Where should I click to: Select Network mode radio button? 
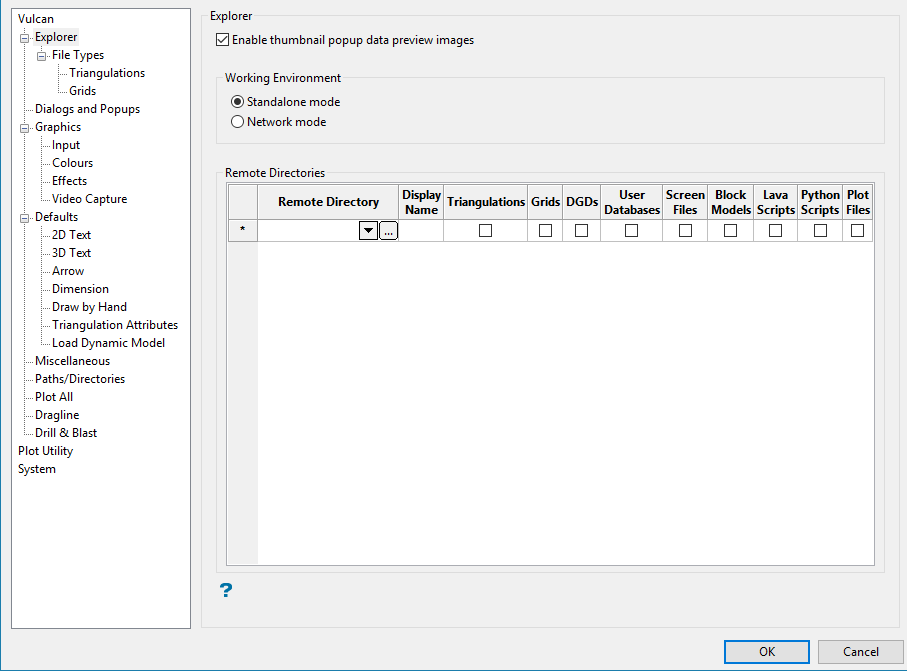click(237, 122)
